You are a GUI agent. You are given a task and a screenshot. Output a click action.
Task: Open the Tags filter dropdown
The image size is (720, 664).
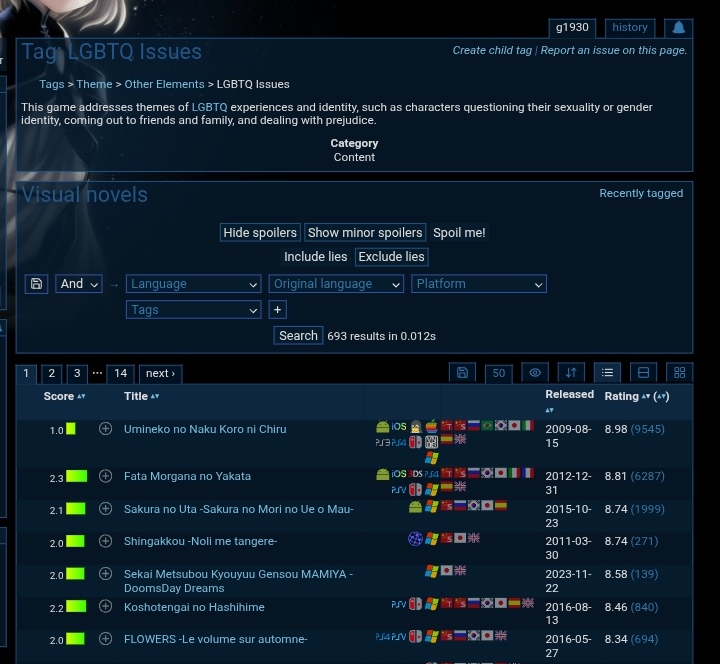(x=193, y=309)
